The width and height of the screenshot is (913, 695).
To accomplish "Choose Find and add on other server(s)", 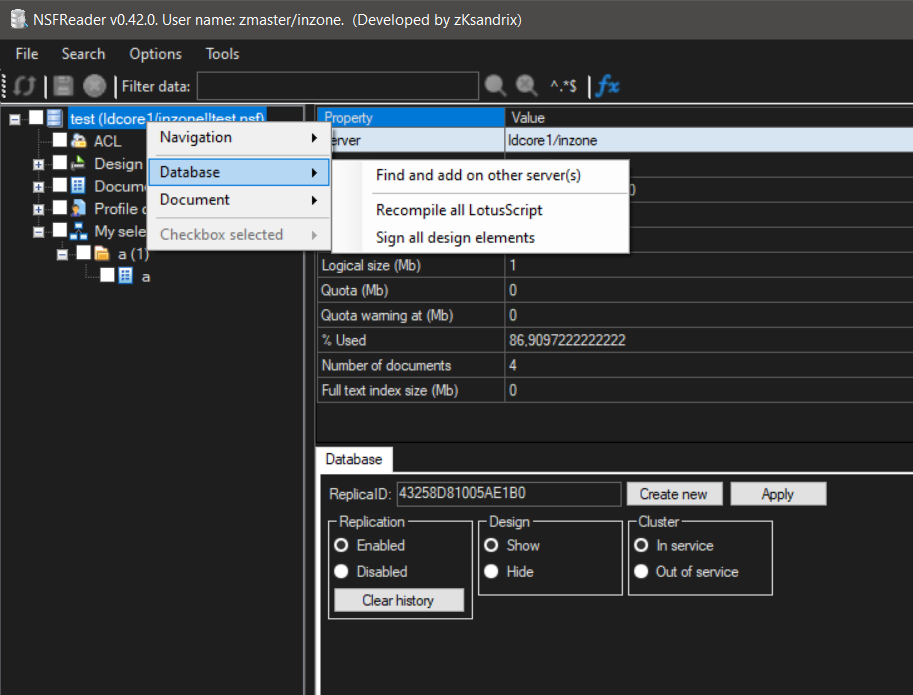I will click(x=480, y=175).
